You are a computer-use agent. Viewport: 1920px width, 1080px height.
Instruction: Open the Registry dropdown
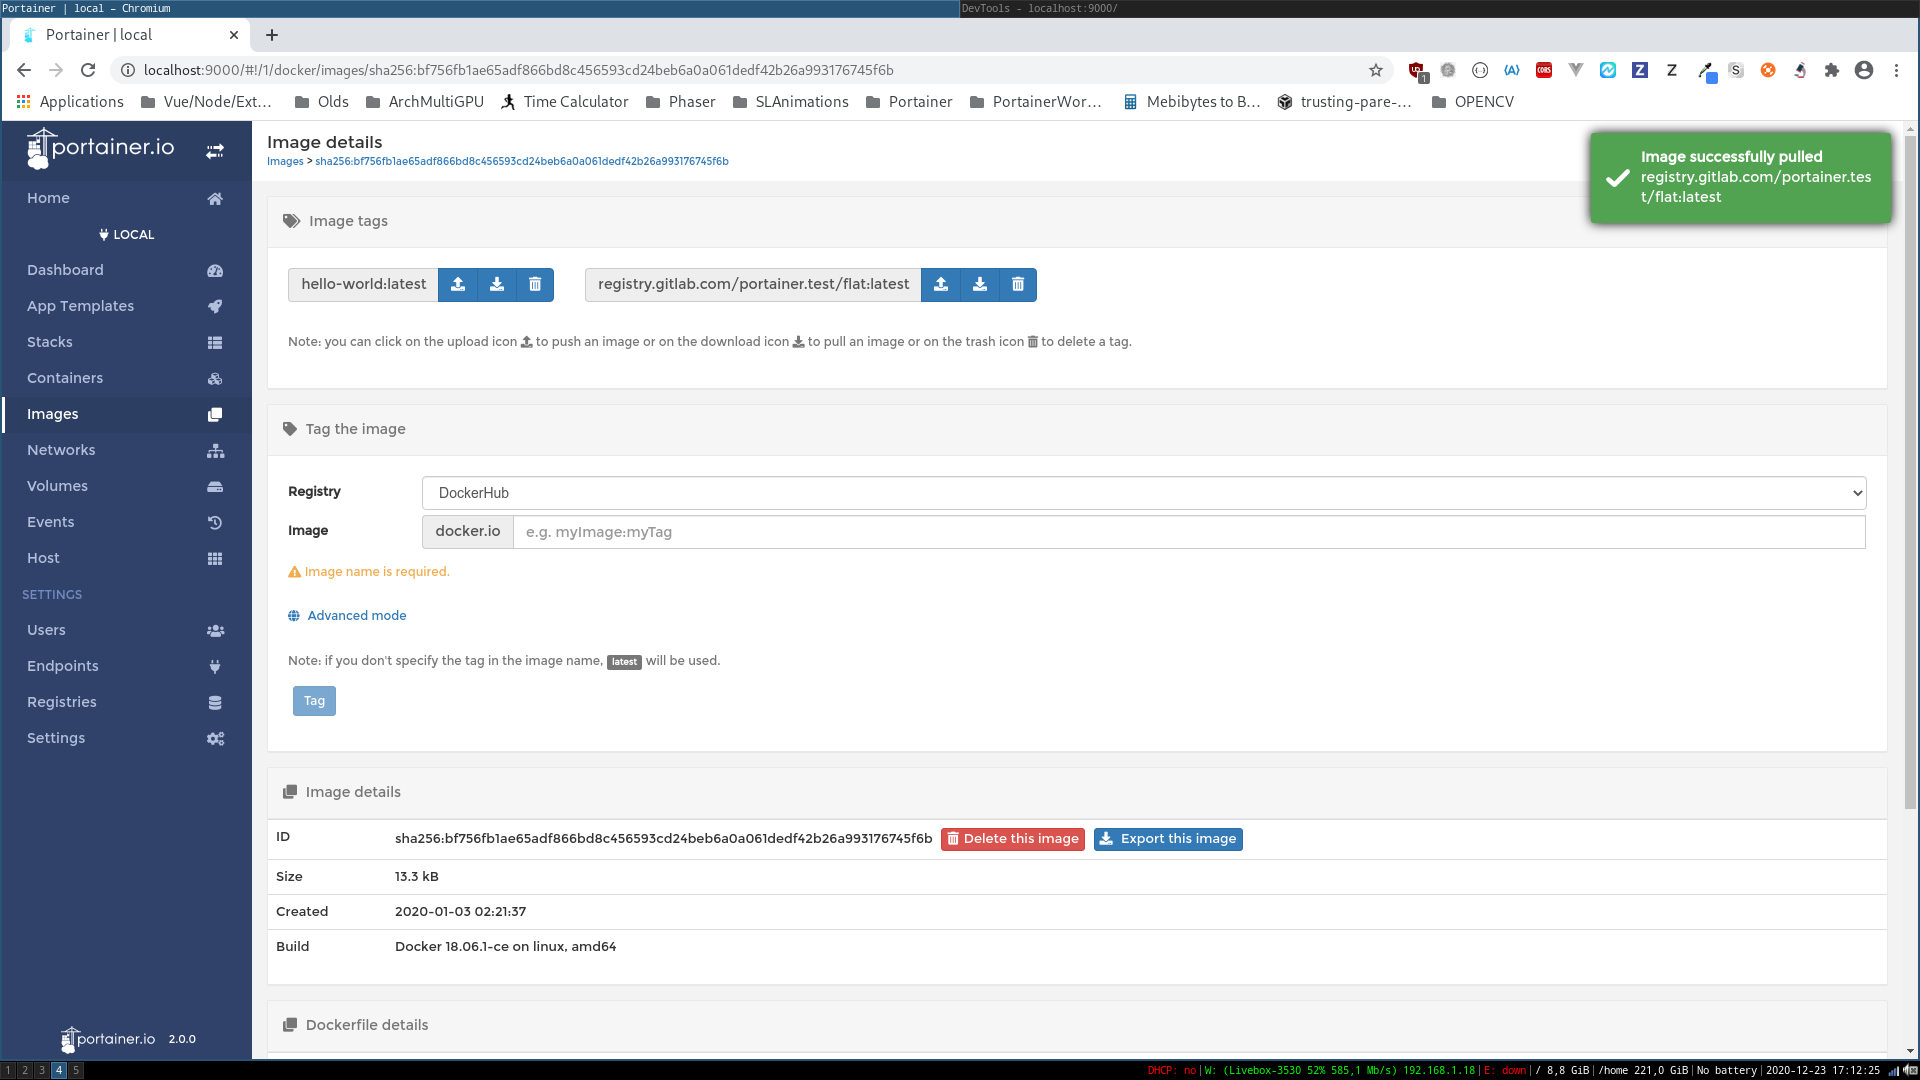click(x=1143, y=493)
